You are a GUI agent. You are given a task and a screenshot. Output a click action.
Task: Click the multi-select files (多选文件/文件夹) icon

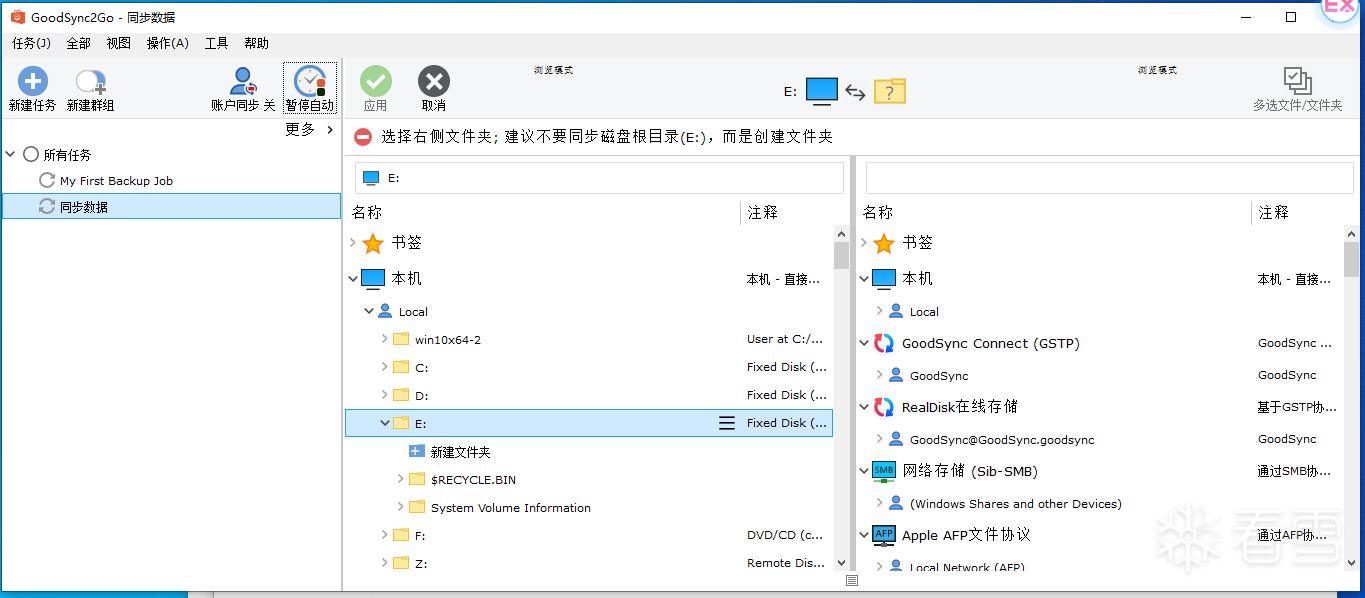point(1297,82)
